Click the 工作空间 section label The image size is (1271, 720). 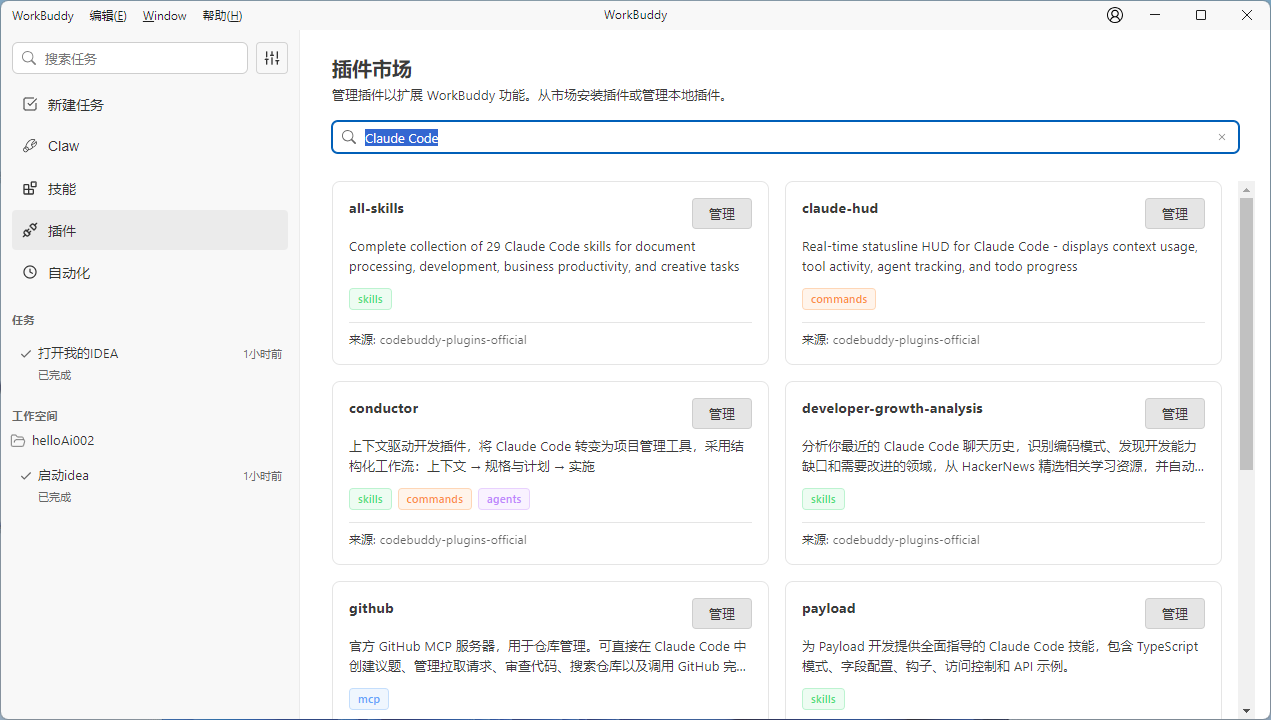click(35, 415)
